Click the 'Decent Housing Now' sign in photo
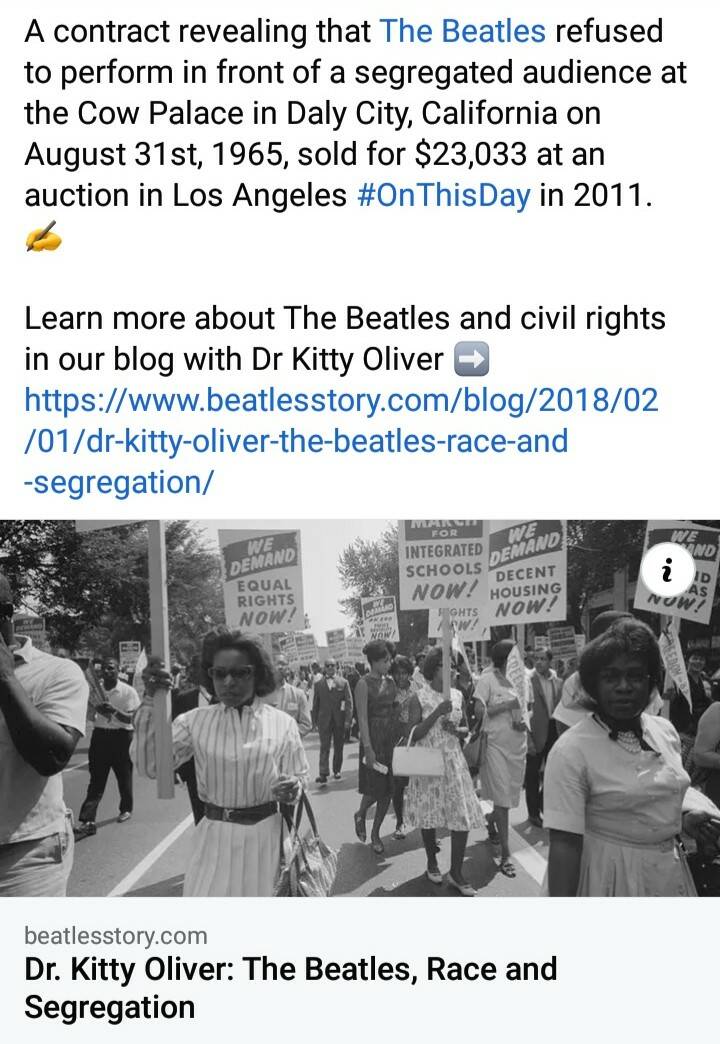 click(528, 573)
